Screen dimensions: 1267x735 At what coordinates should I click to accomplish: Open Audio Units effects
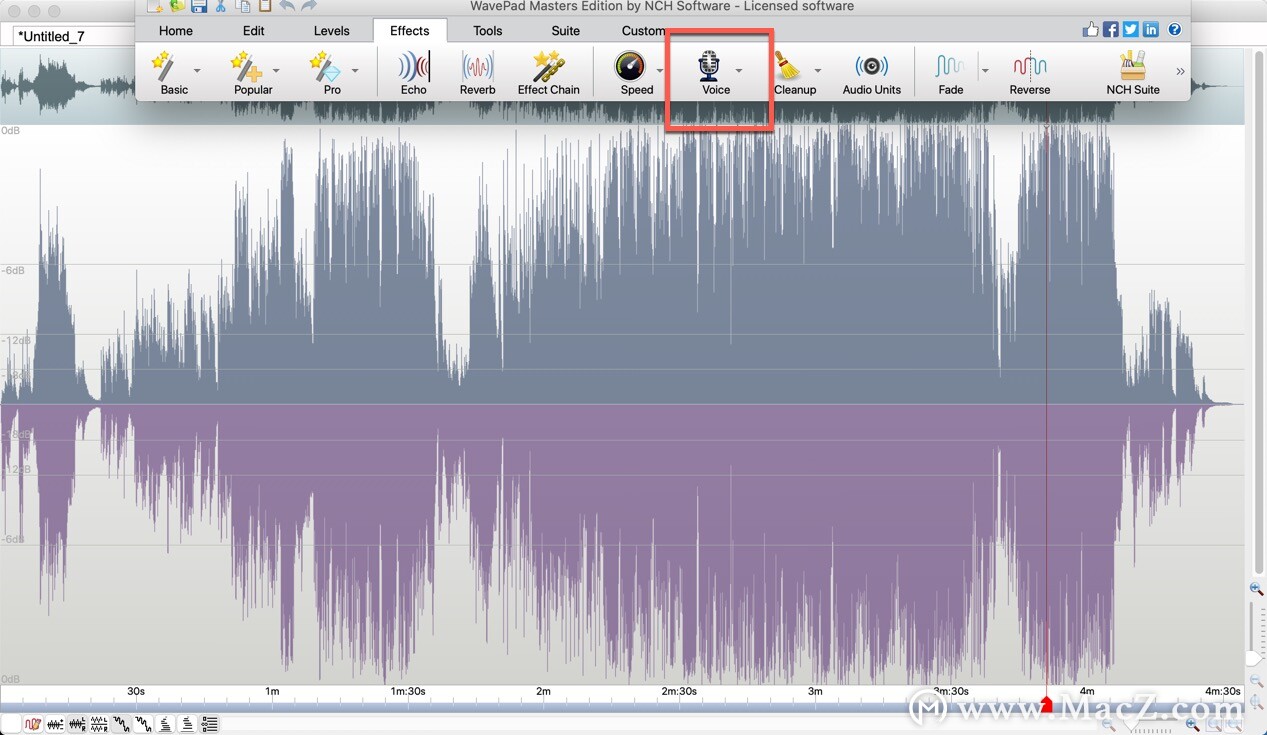(871, 74)
